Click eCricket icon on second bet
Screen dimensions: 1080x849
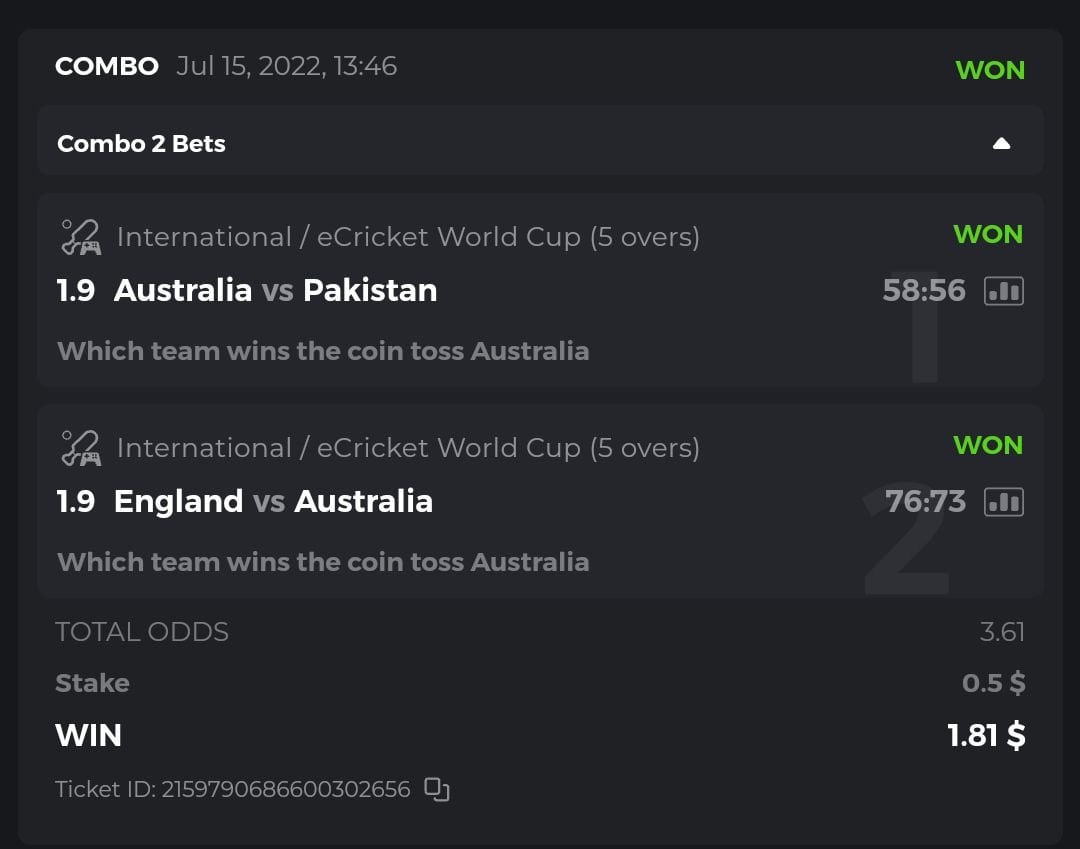click(81, 449)
